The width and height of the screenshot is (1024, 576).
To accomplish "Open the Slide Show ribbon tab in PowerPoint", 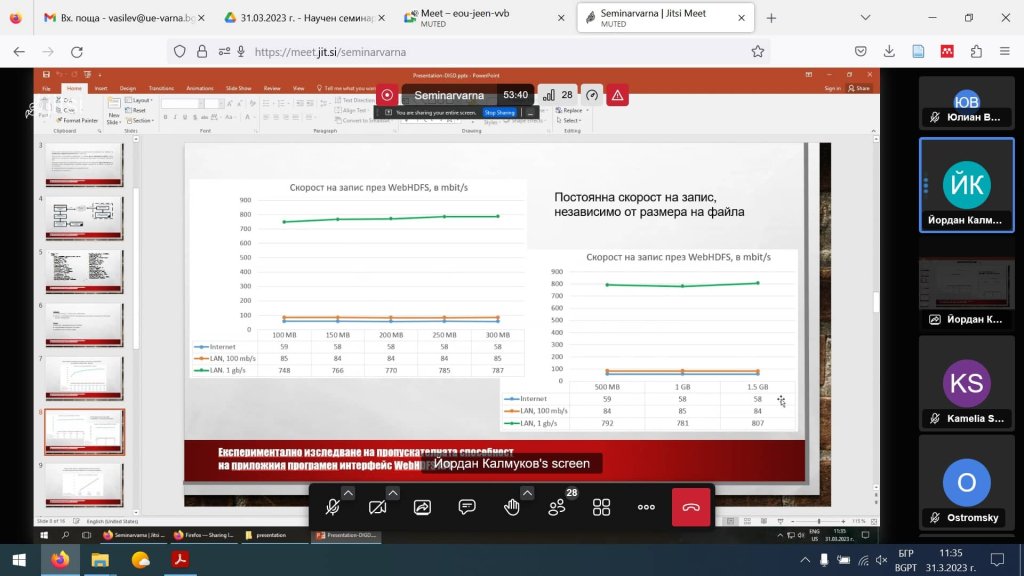I will (238, 88).
